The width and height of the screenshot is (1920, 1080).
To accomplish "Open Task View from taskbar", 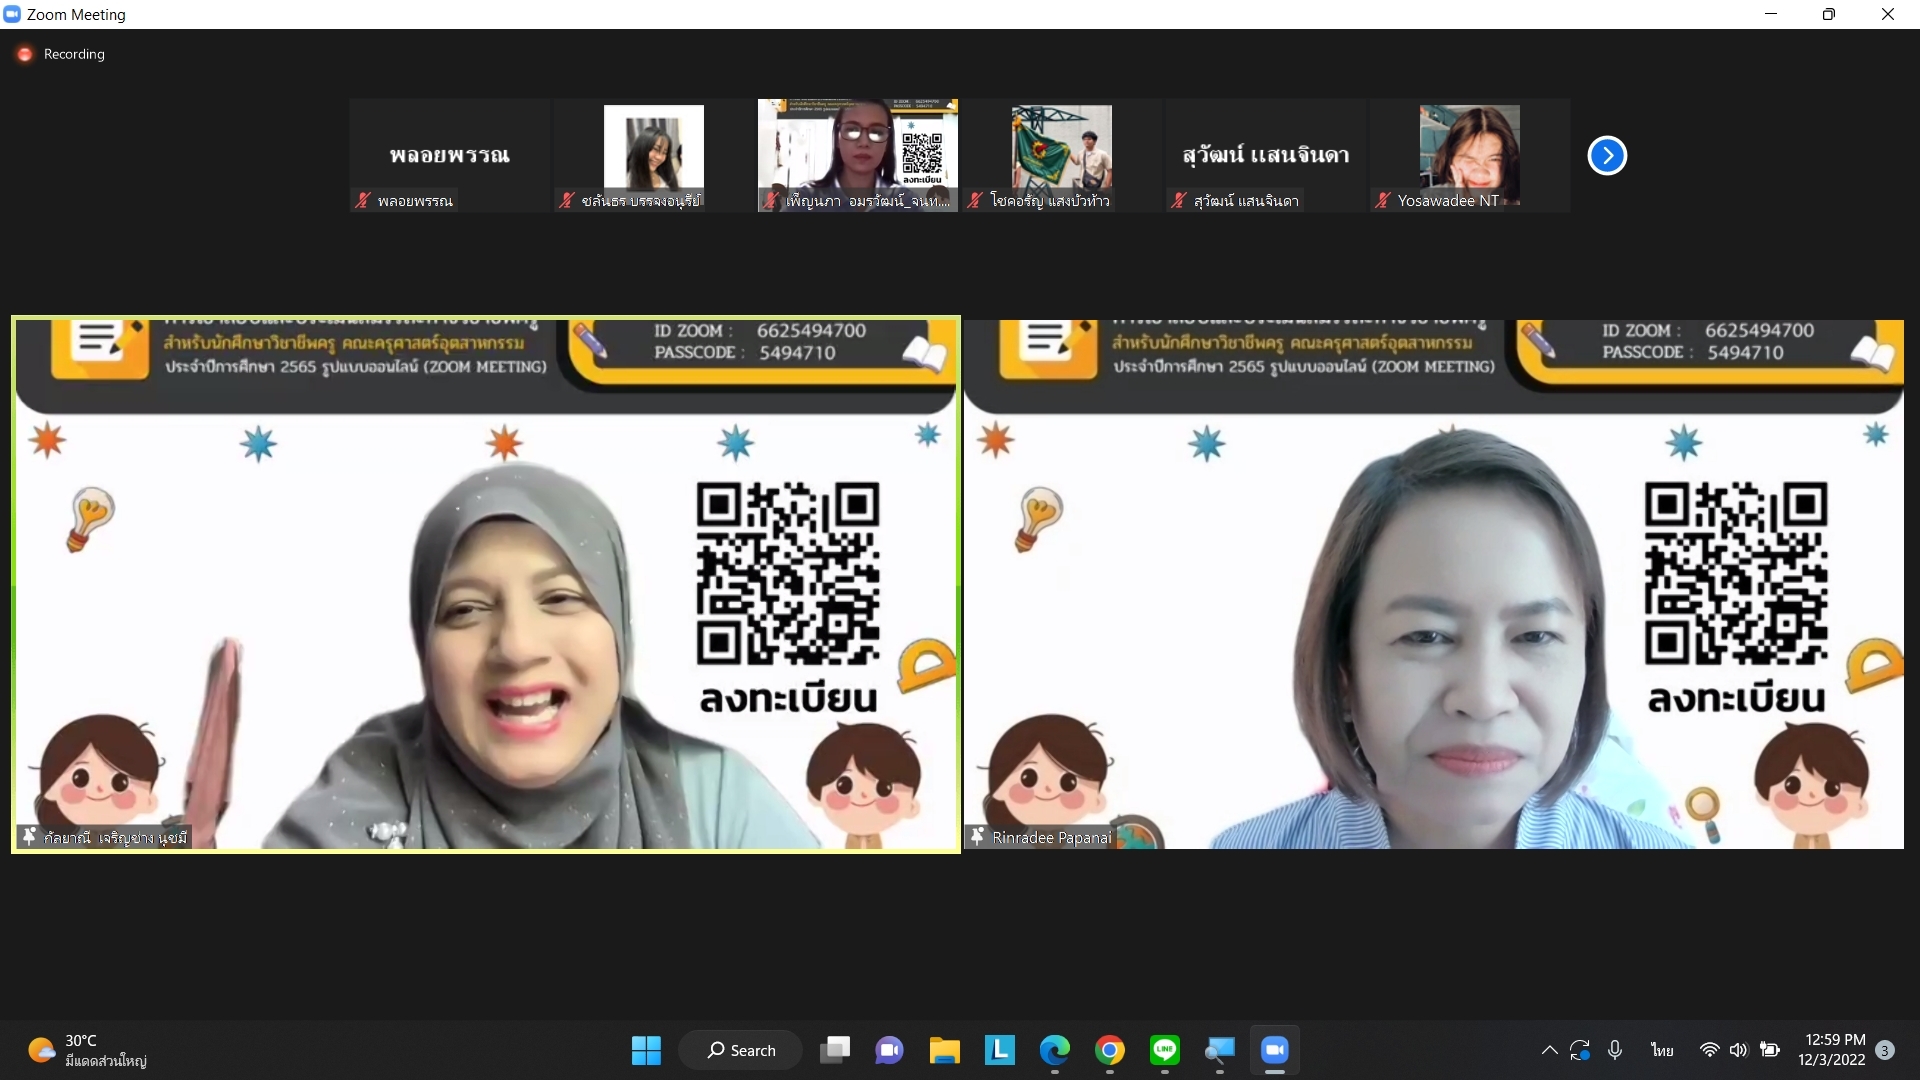I will click(x=835, y=1050).
